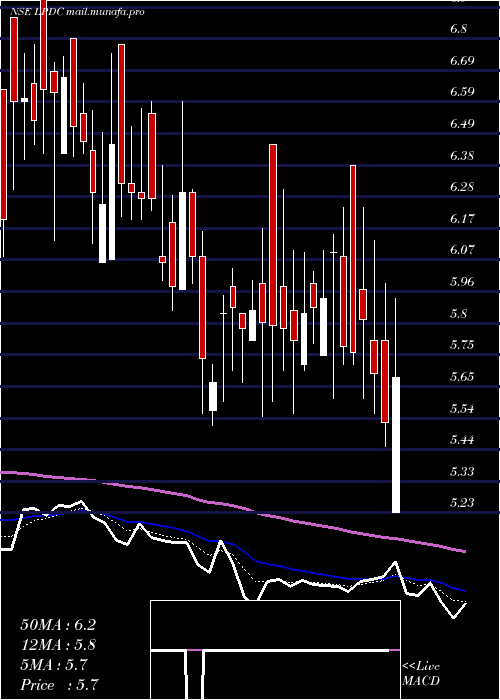Click the 6.38 axis value
Viewport: 500px width, 700px height.
(462, 155)
